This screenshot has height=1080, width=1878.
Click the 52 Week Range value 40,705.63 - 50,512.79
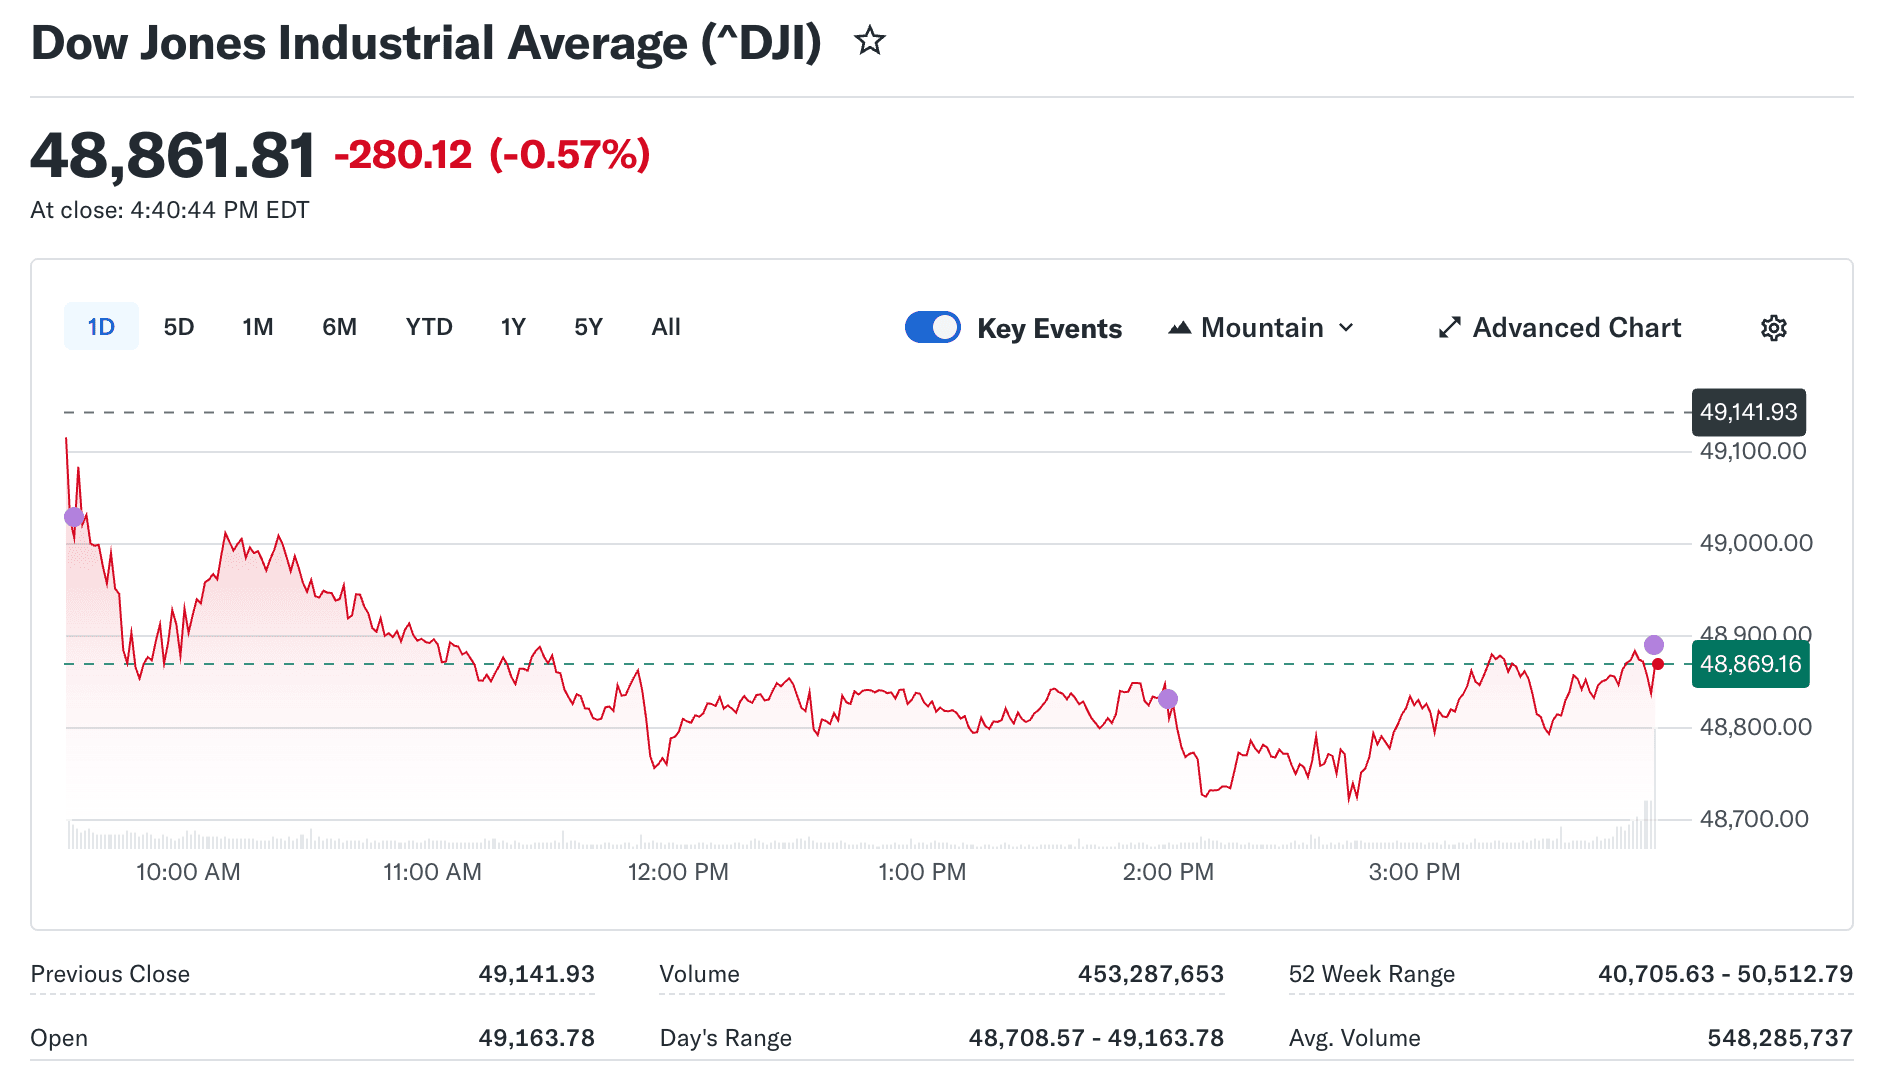[1726, 974]
